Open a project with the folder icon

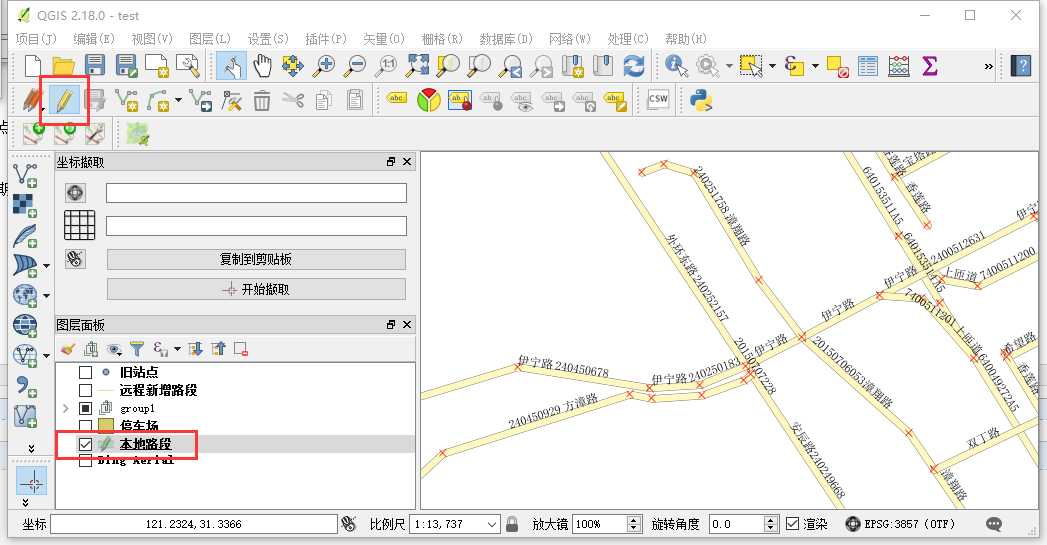point(63,66)
